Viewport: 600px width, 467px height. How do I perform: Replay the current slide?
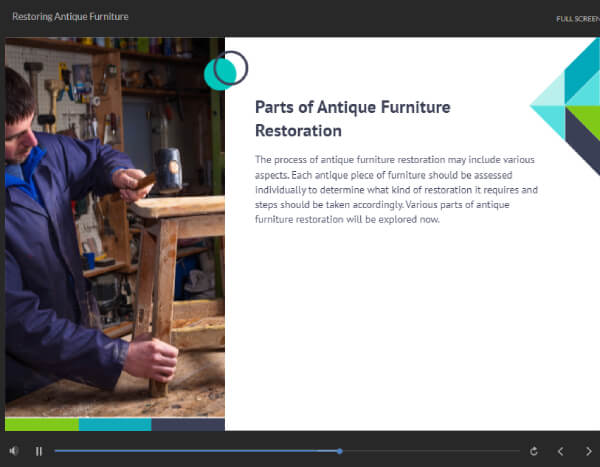click(x=533, y=451)
